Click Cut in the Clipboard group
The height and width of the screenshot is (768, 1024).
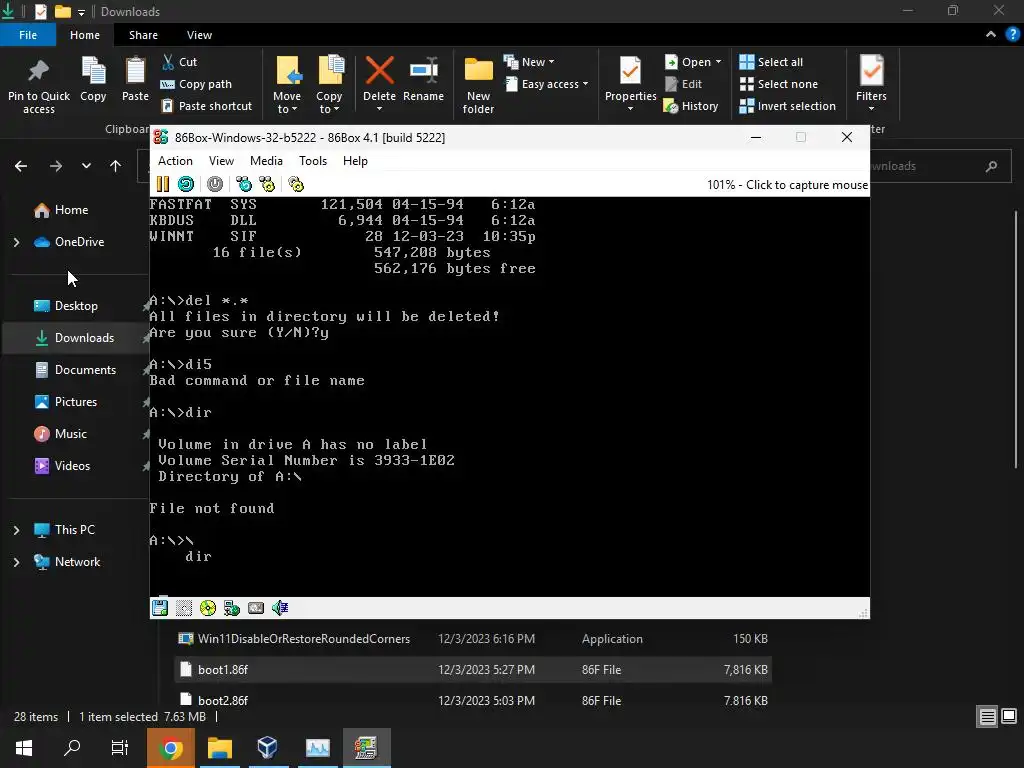tap(179, 62)
